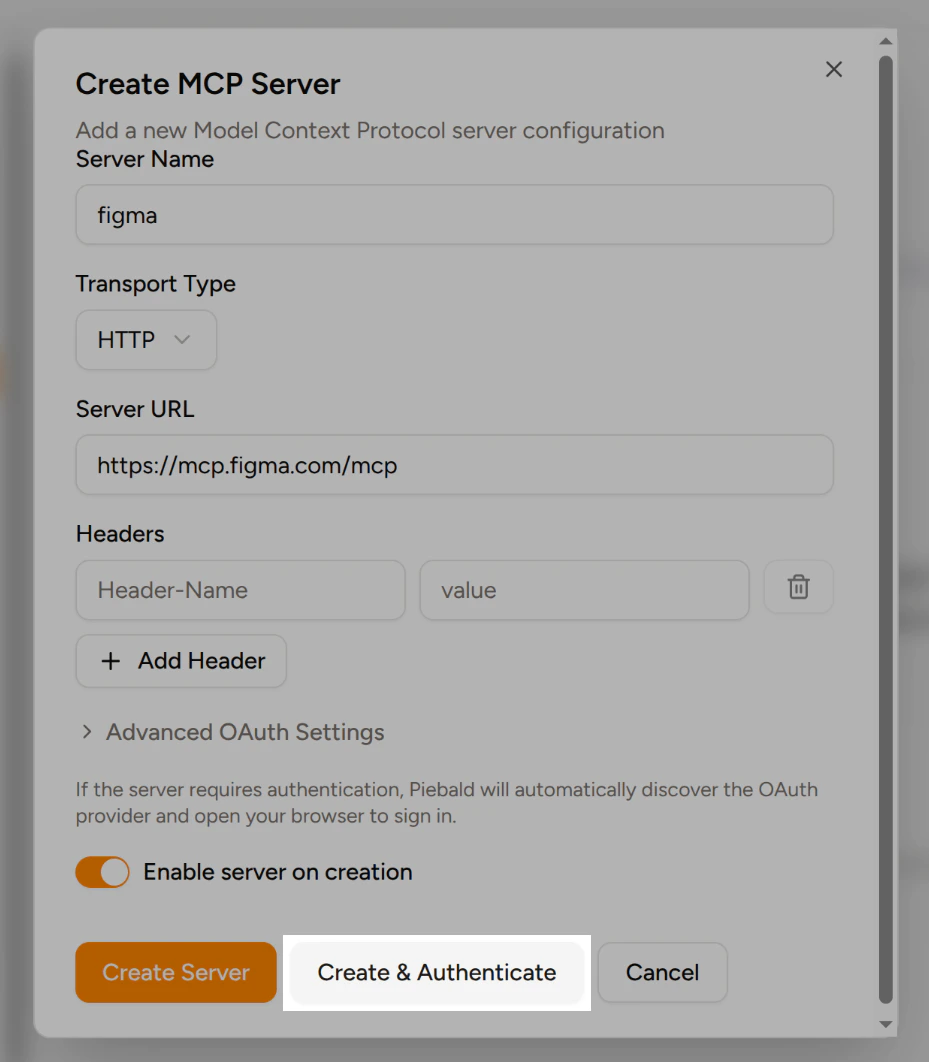
Task: Open the Transport Type HTTP dropdown
Action: pyautogui.click(x=146, y=340)
